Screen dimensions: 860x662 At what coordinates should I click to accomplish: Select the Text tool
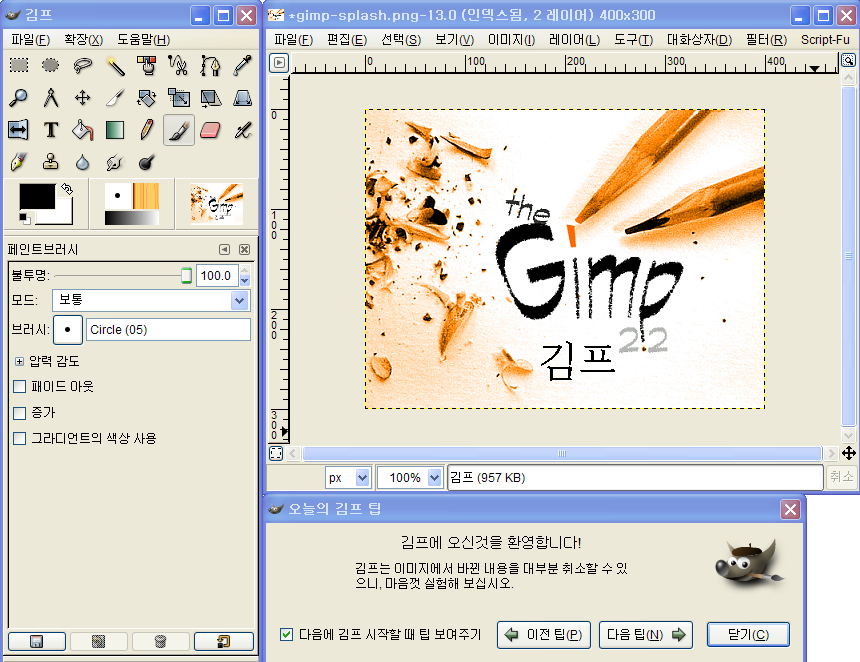(50, 130)
